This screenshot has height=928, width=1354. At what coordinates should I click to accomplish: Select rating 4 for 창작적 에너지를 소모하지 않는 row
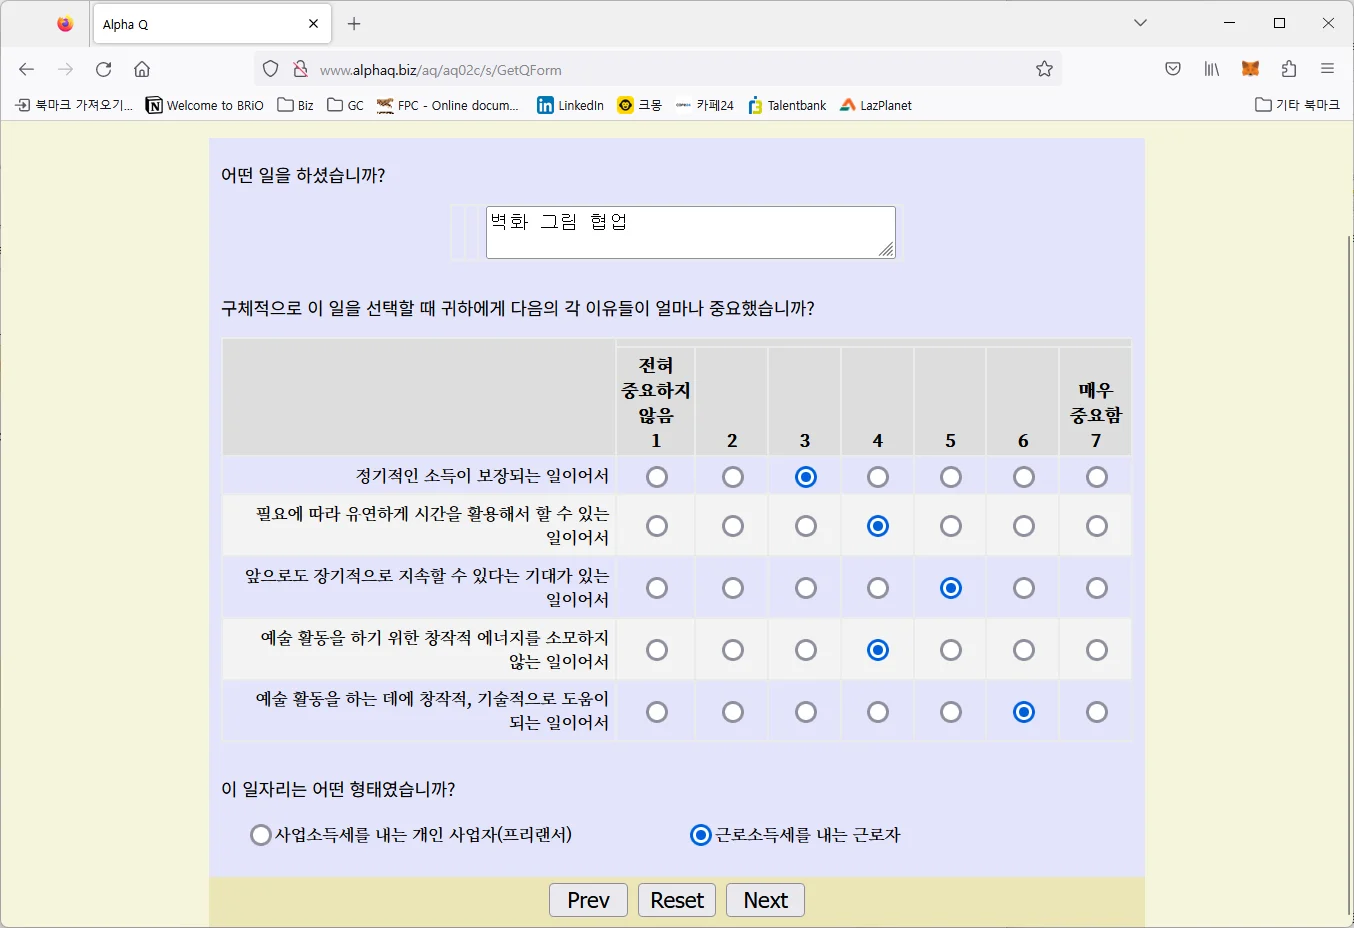(x=878, y=650)
